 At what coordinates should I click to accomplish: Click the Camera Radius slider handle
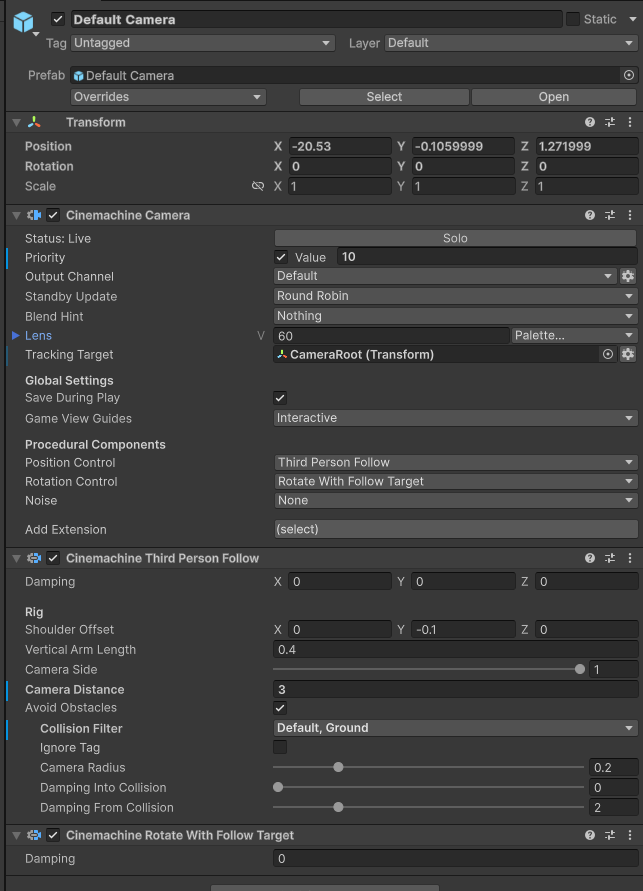pyautogui.click(x=338, y=767)
